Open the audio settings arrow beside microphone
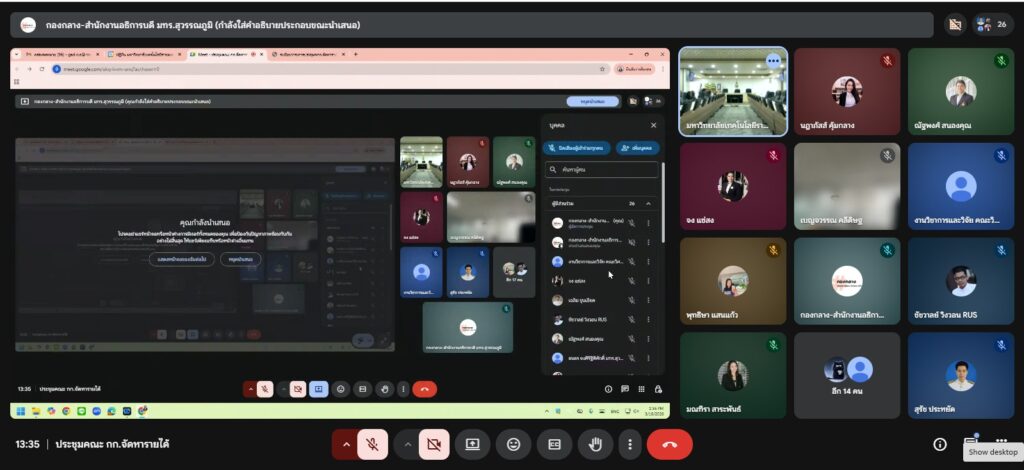This screenshot has width=1024, height=470. tap(346, 444)
